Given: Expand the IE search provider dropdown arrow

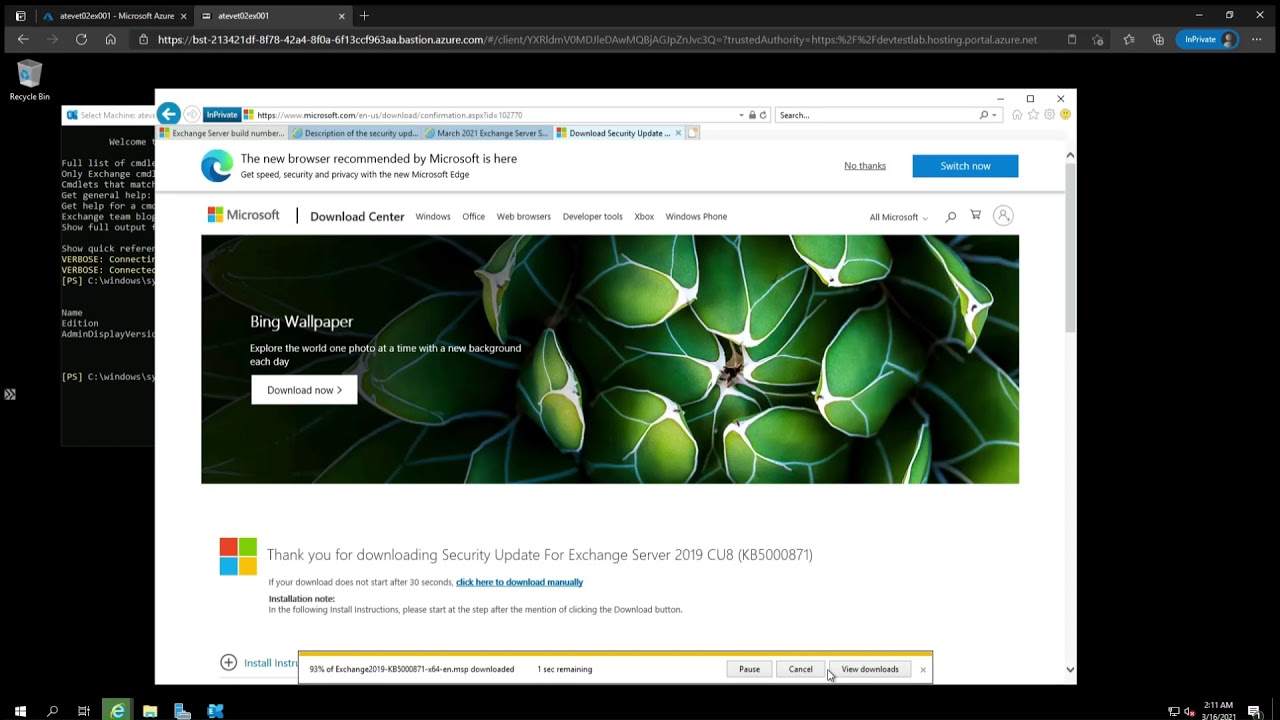Looking at the screenshot, I should click(x=994, y=115).
